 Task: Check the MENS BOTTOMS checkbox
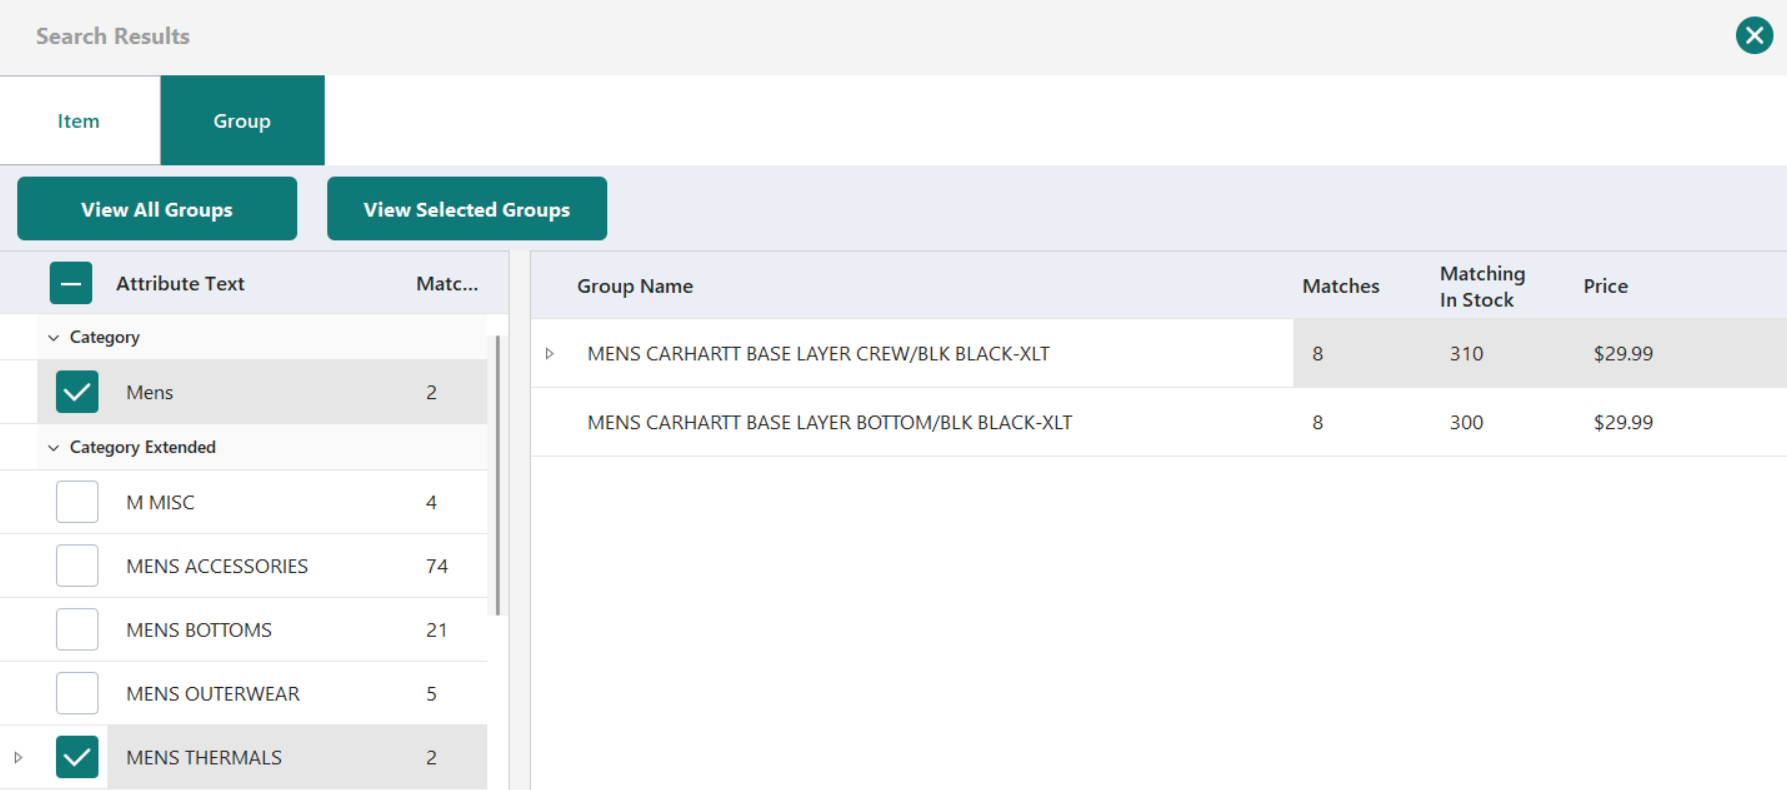pyautogui.click(x=77, y=630)
